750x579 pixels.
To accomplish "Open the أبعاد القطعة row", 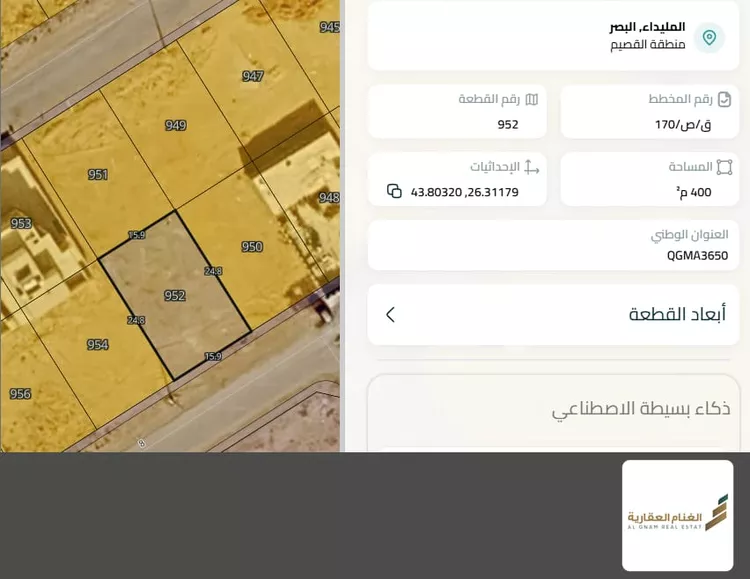I will coord(553,314).
